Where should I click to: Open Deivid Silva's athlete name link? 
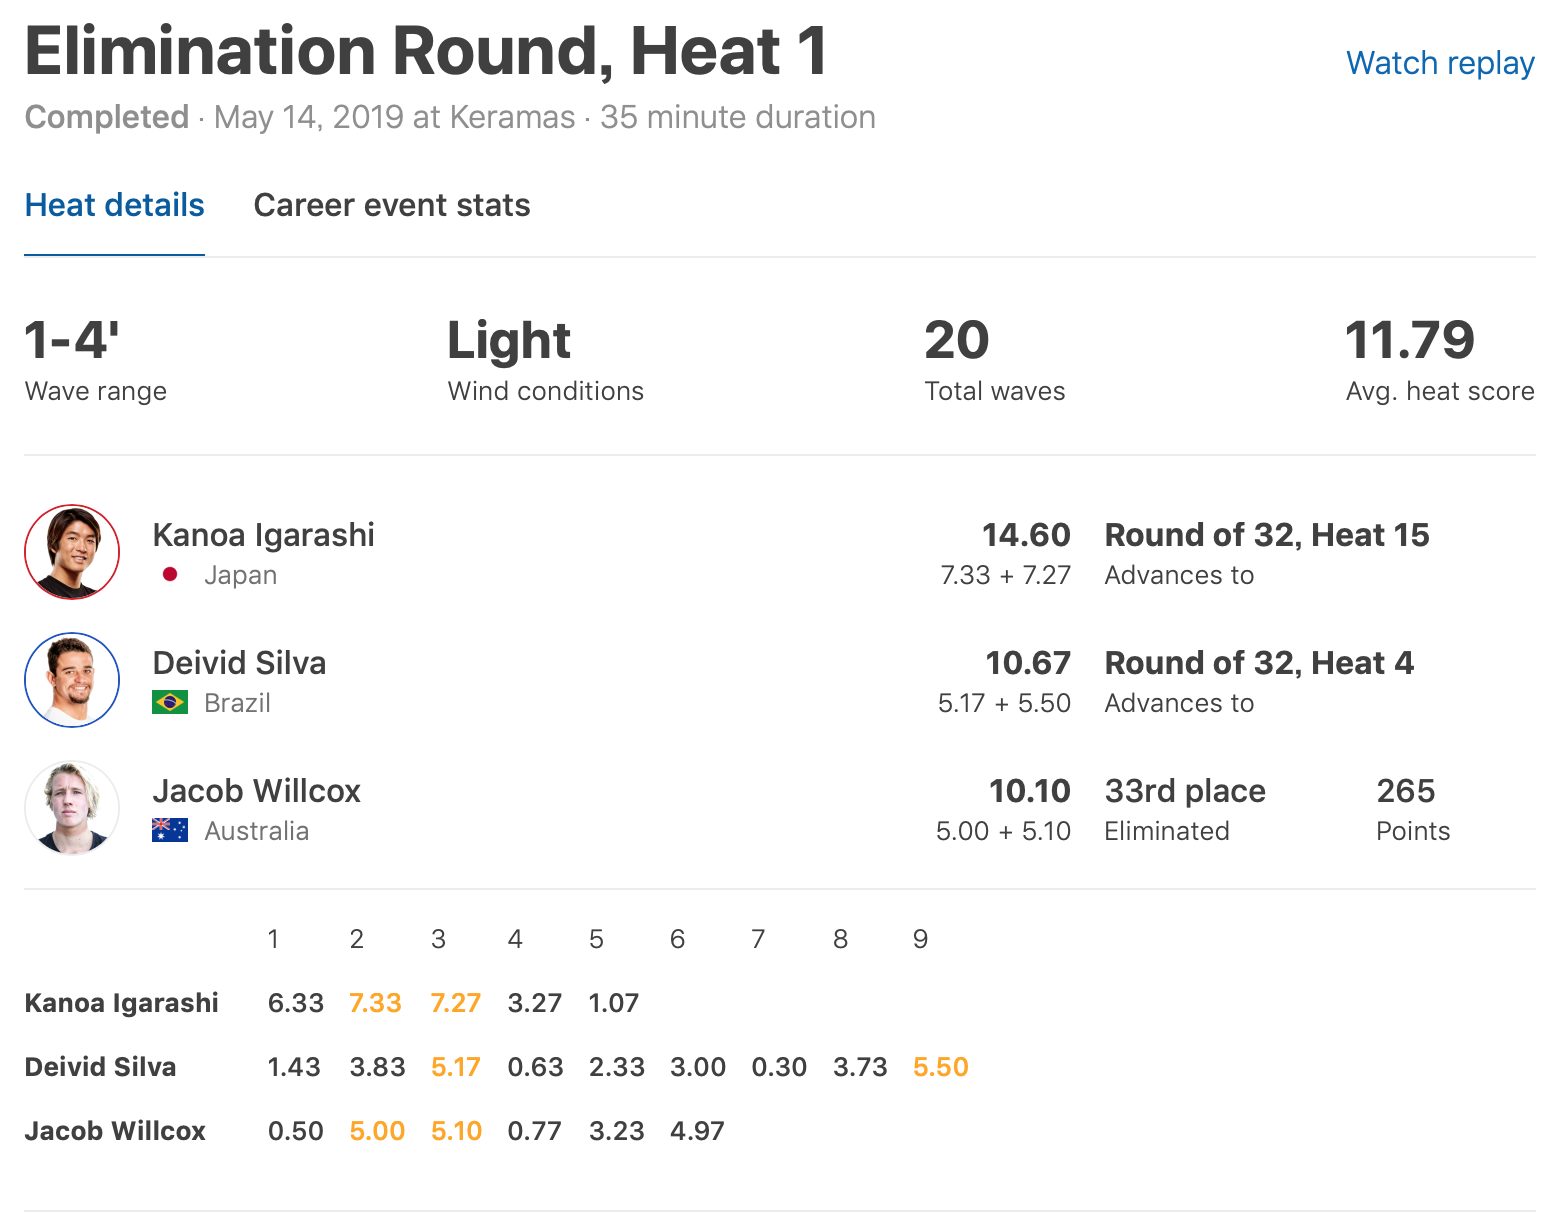click(x=239, y=663)
